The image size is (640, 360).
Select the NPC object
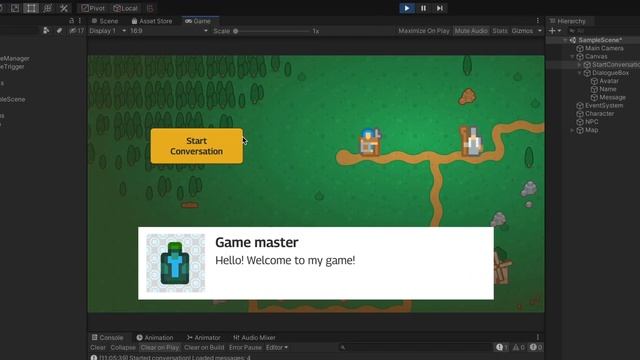[592, 122]
